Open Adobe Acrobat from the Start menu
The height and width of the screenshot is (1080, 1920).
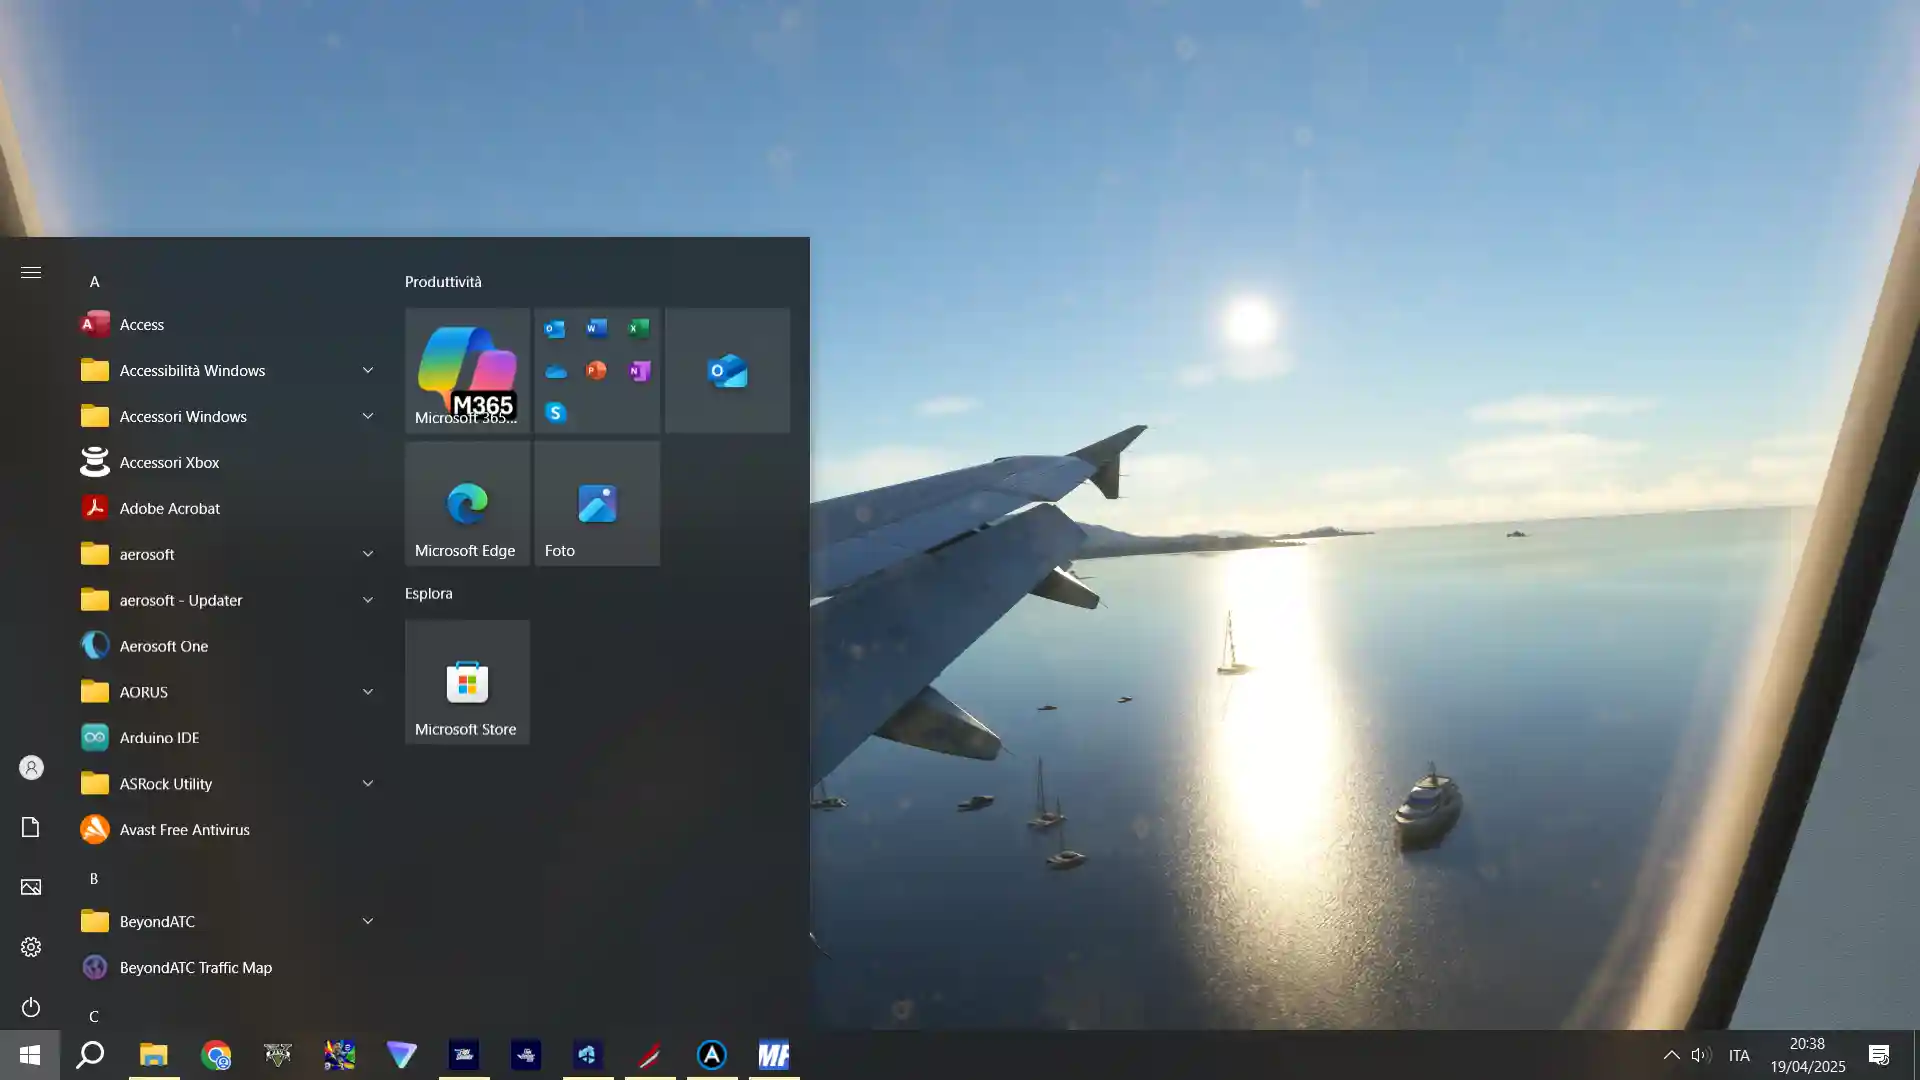(227, 508)
